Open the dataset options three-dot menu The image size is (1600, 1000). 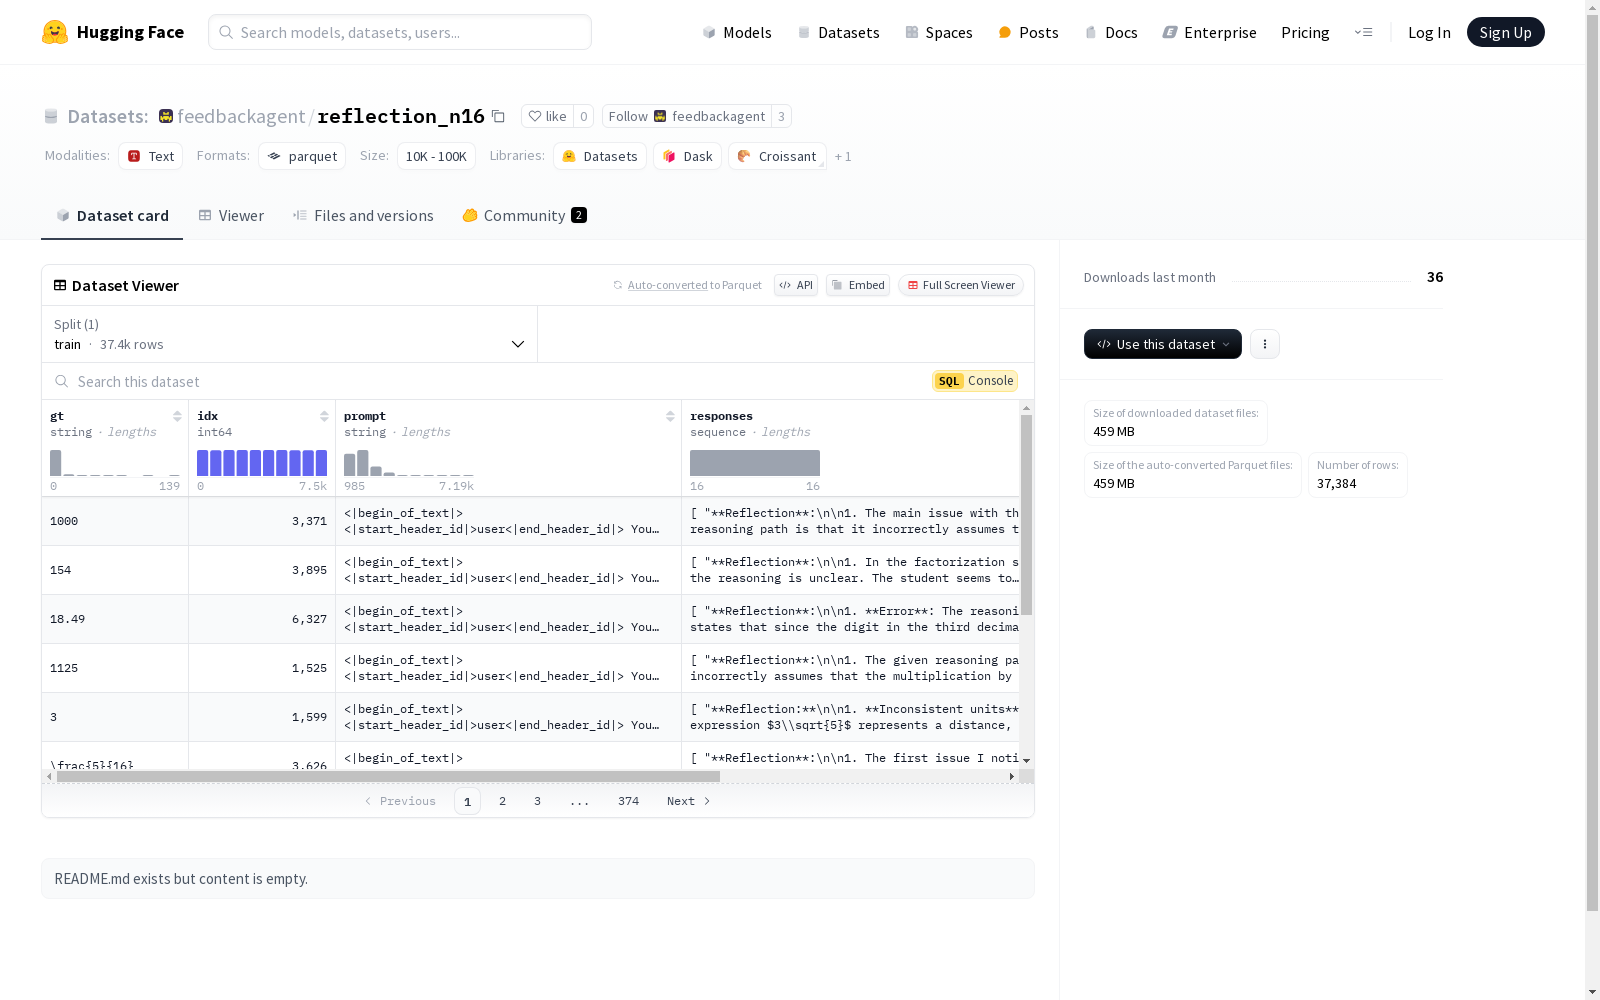click(x=1265, y=344)
